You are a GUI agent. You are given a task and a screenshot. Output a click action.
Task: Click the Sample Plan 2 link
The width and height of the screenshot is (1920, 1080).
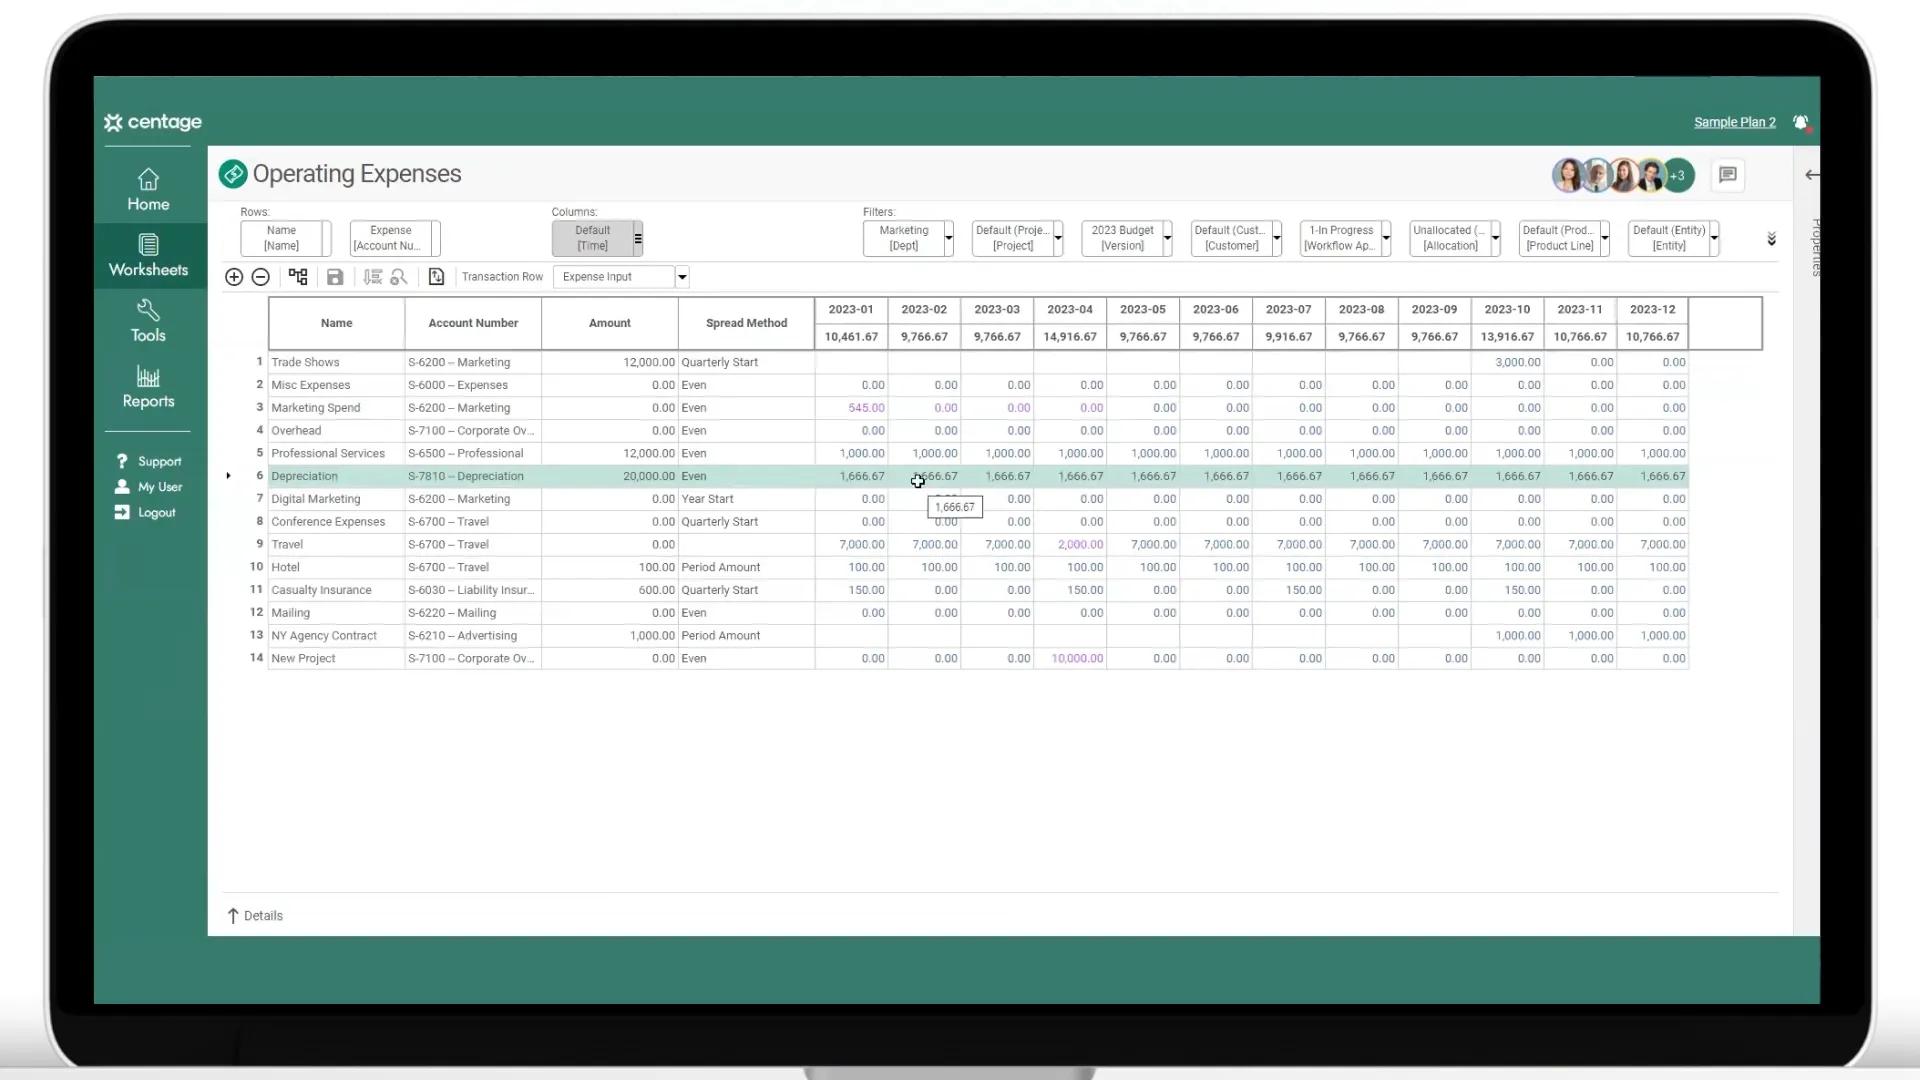point(1734,122)
